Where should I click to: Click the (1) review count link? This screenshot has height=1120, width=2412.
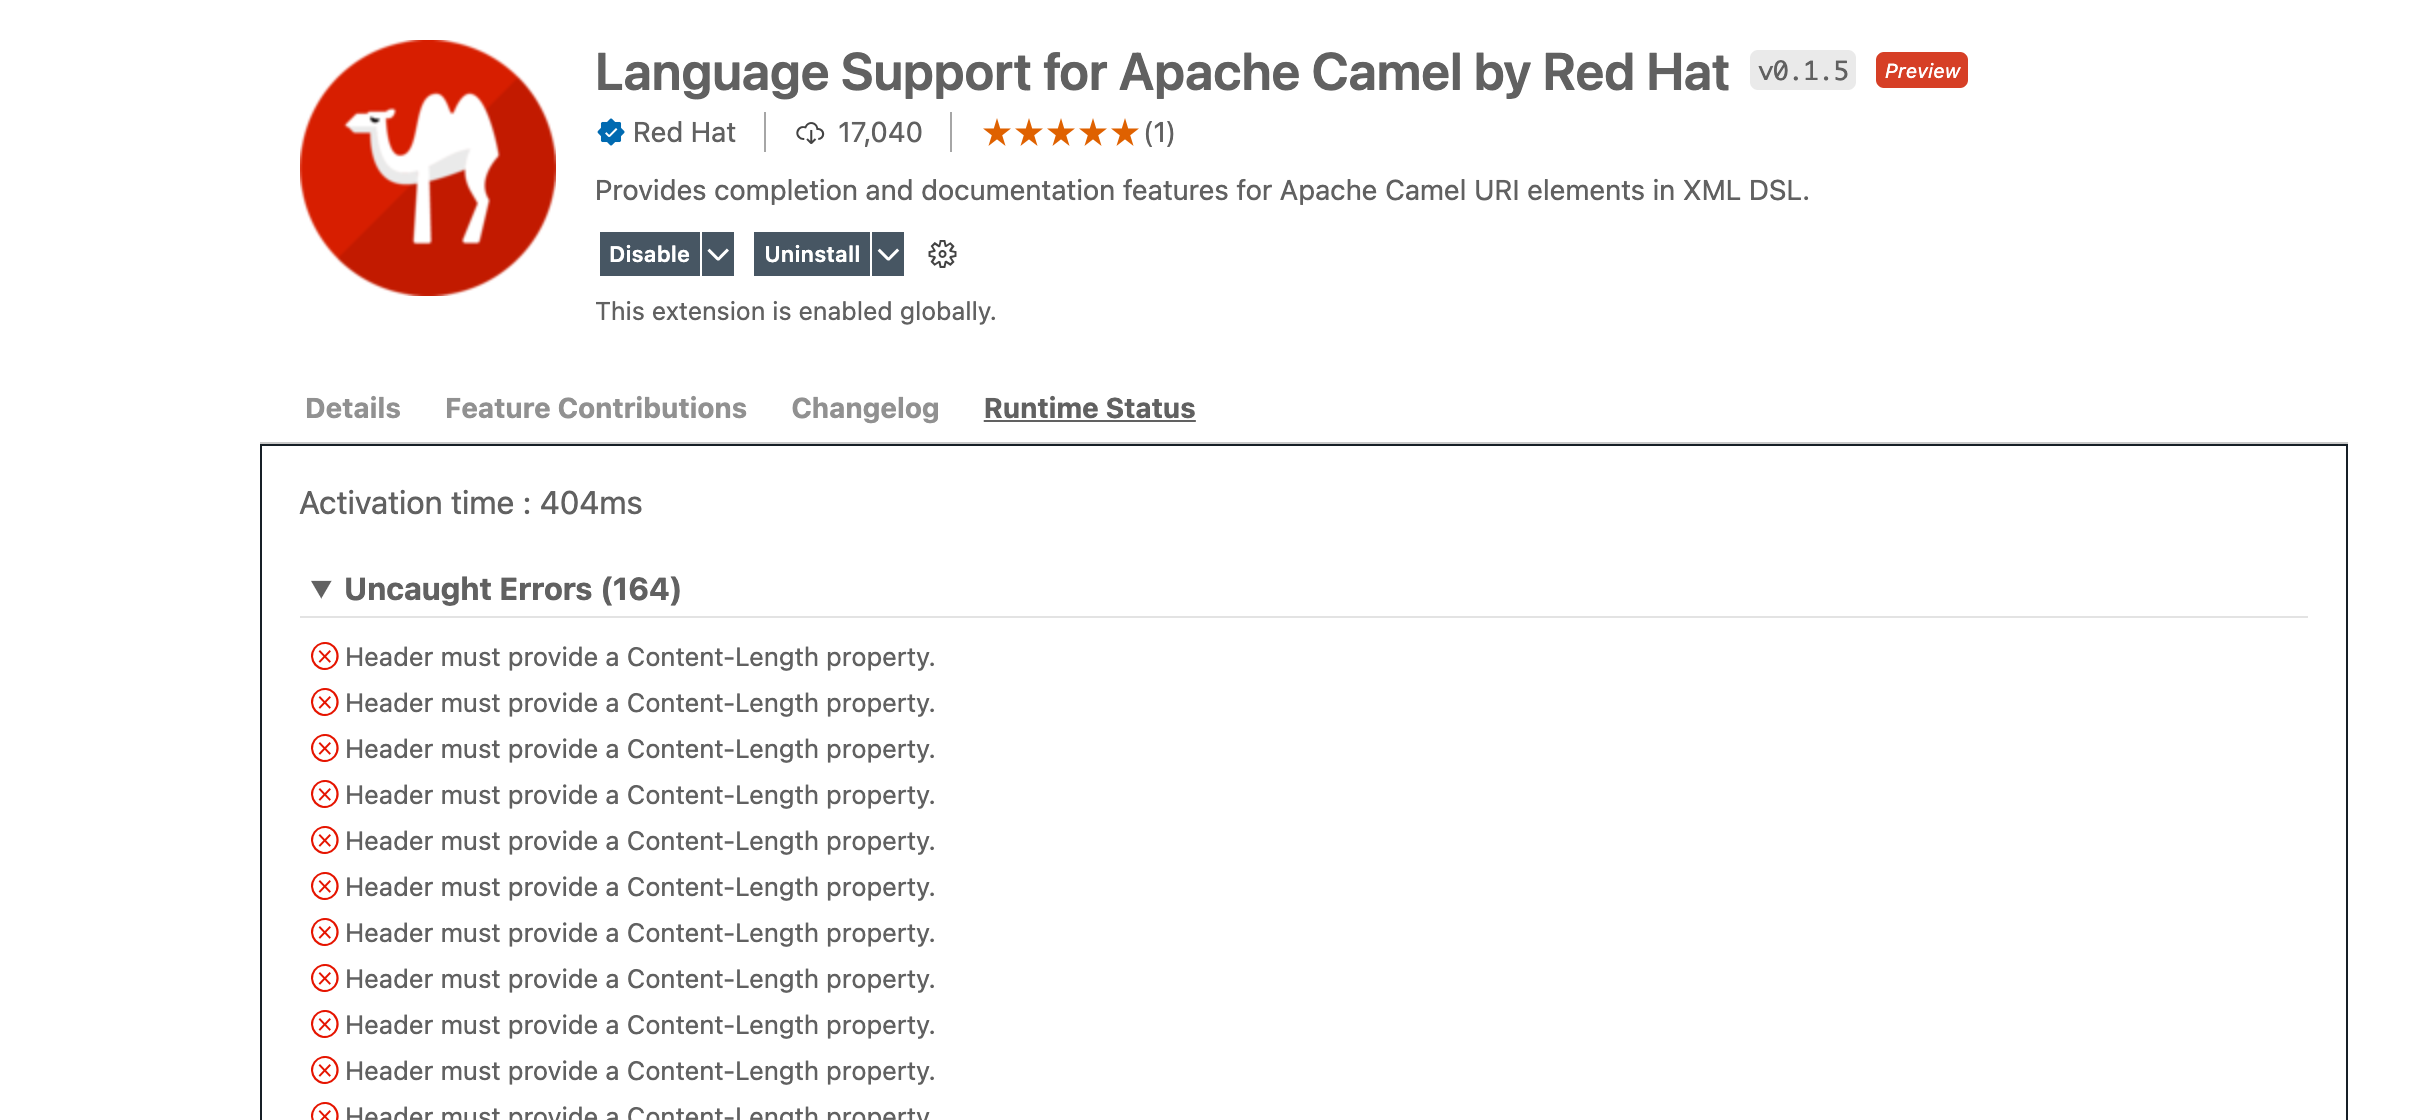1161,132
